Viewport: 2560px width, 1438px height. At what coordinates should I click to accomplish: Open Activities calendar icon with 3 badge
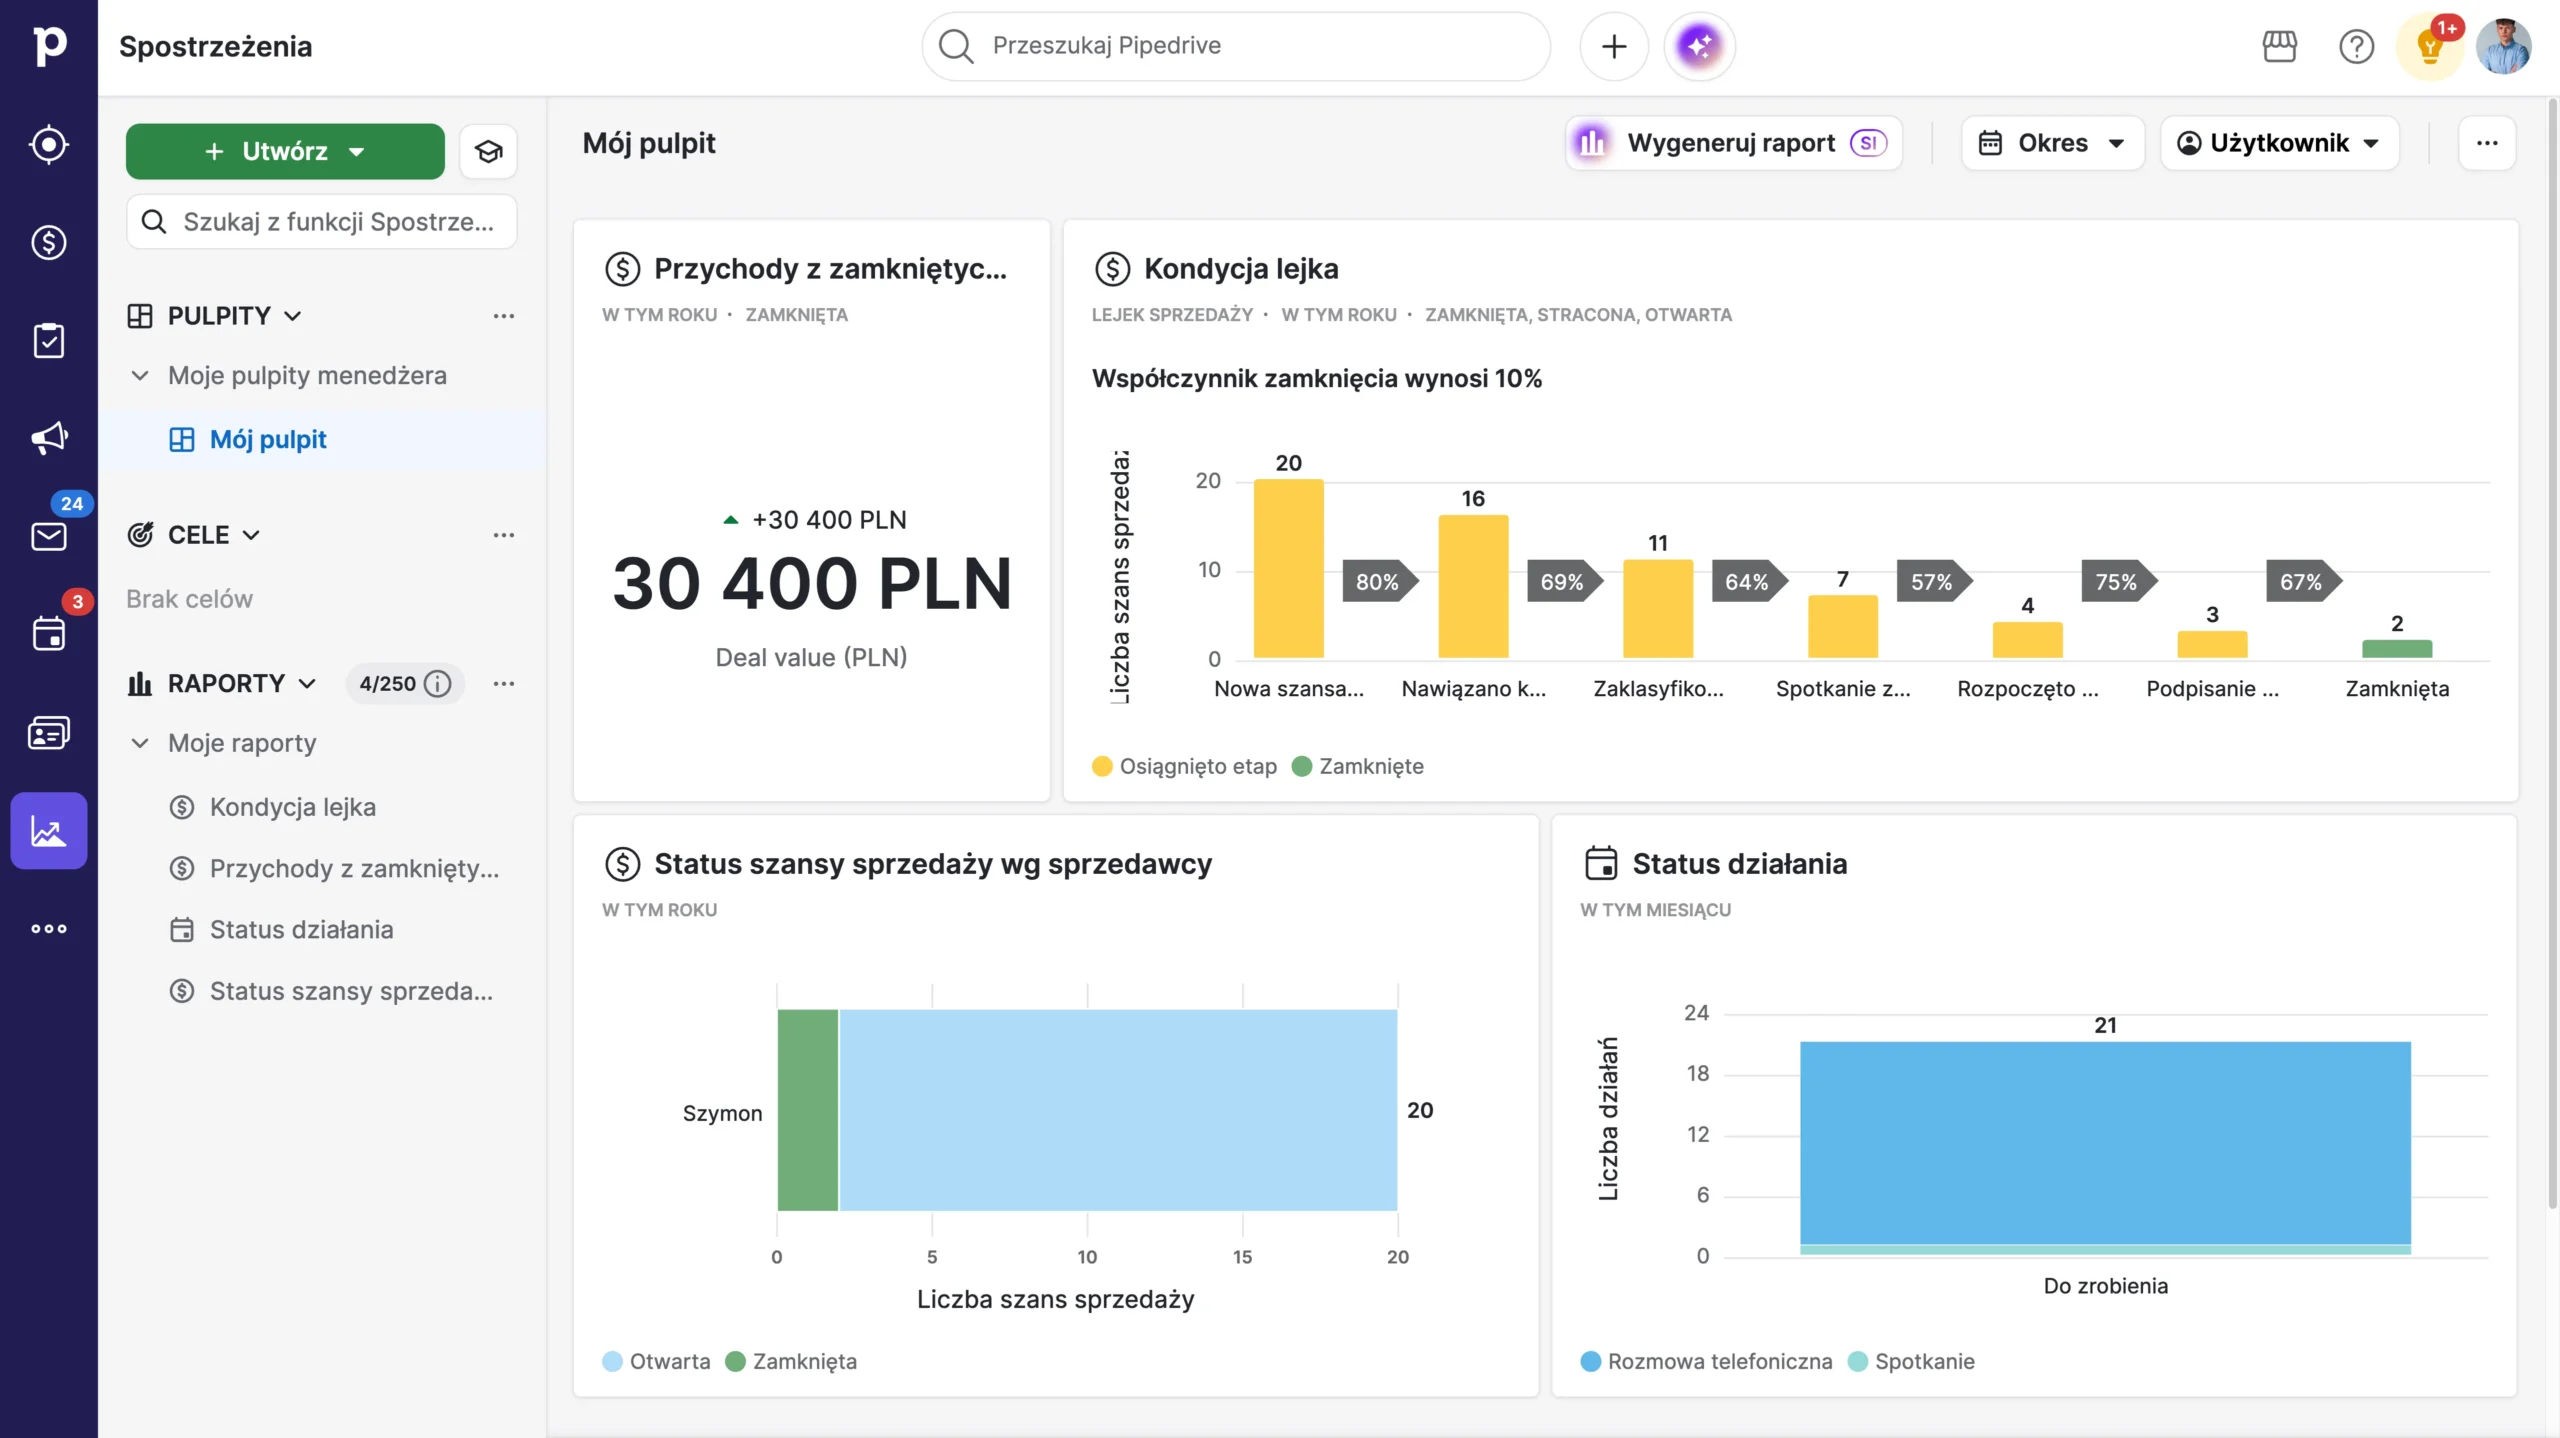49,633
